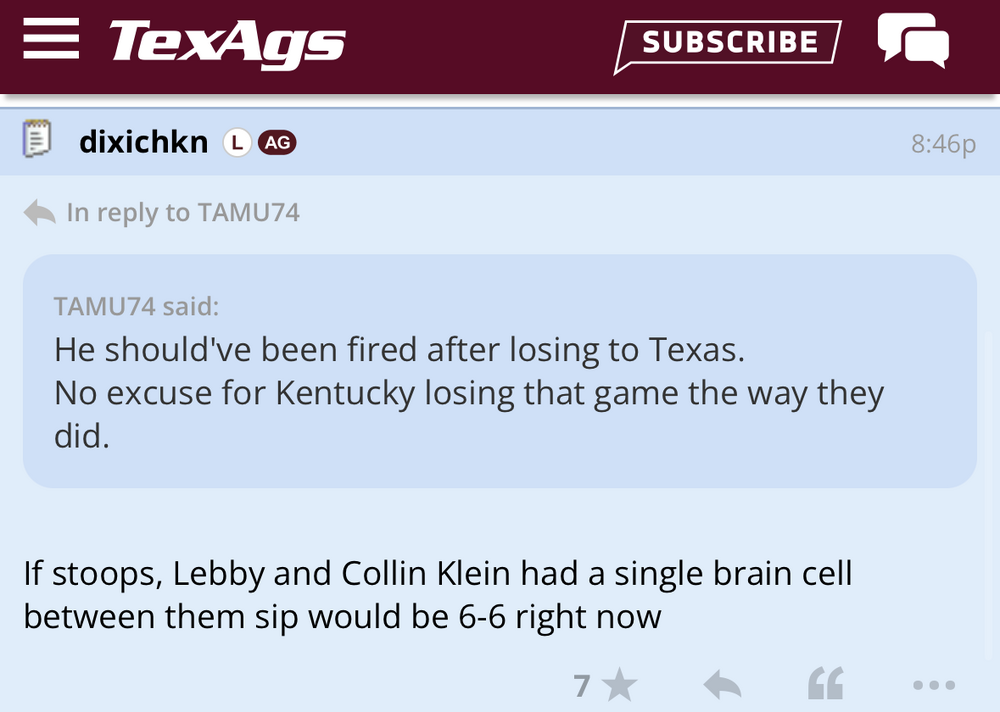
Task: Open the ellipsis more options menu
Action: click(x=934, y=686)
